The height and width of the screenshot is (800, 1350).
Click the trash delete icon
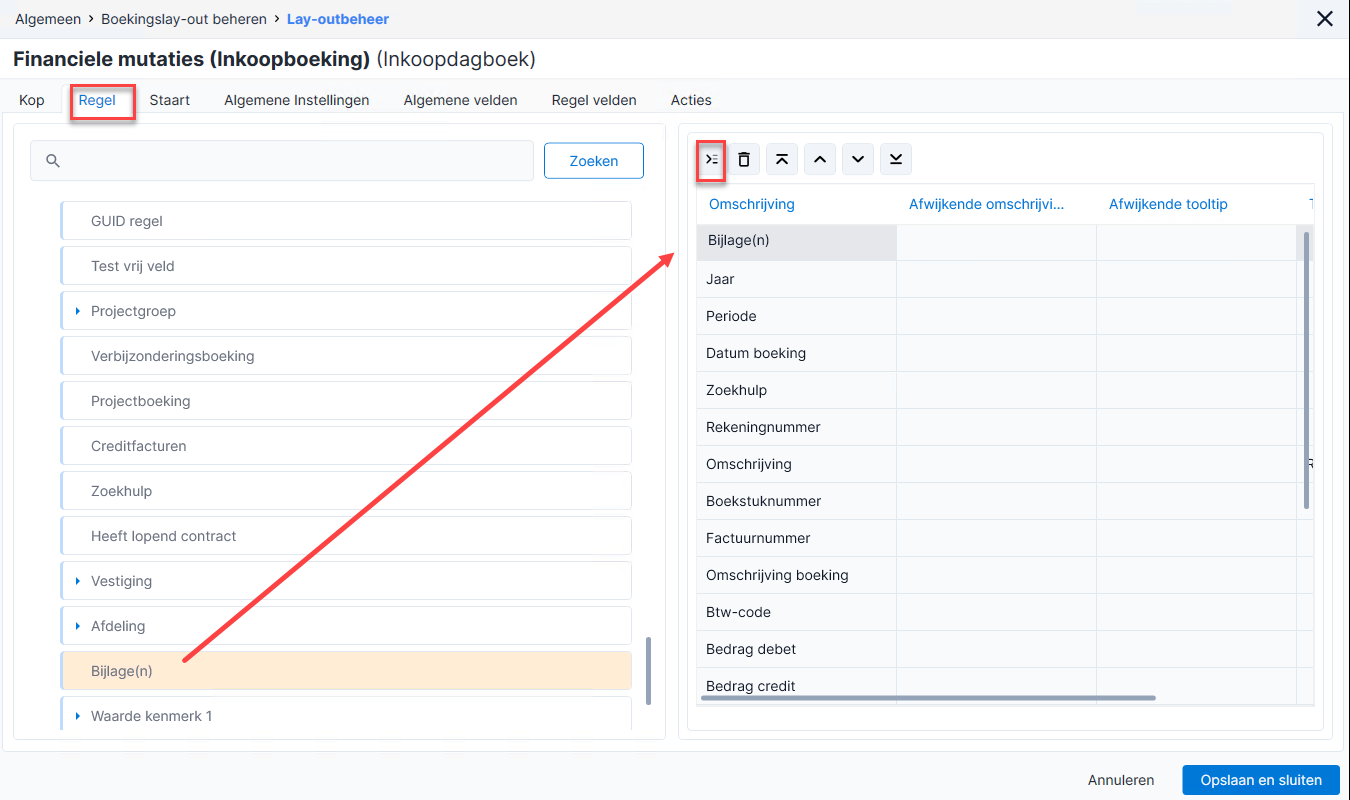[744, 160]
